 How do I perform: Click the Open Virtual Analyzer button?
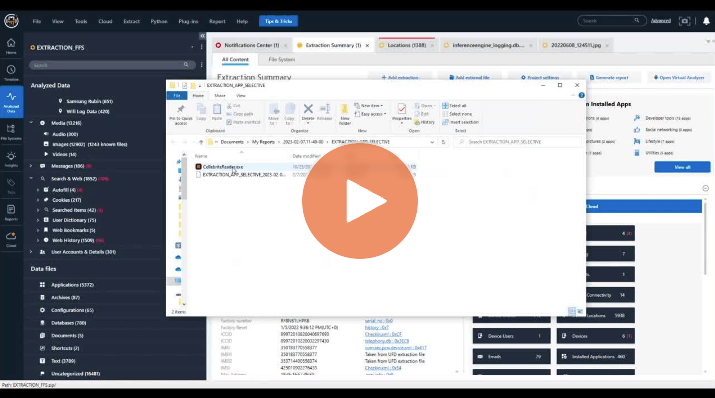pos(679,78)
